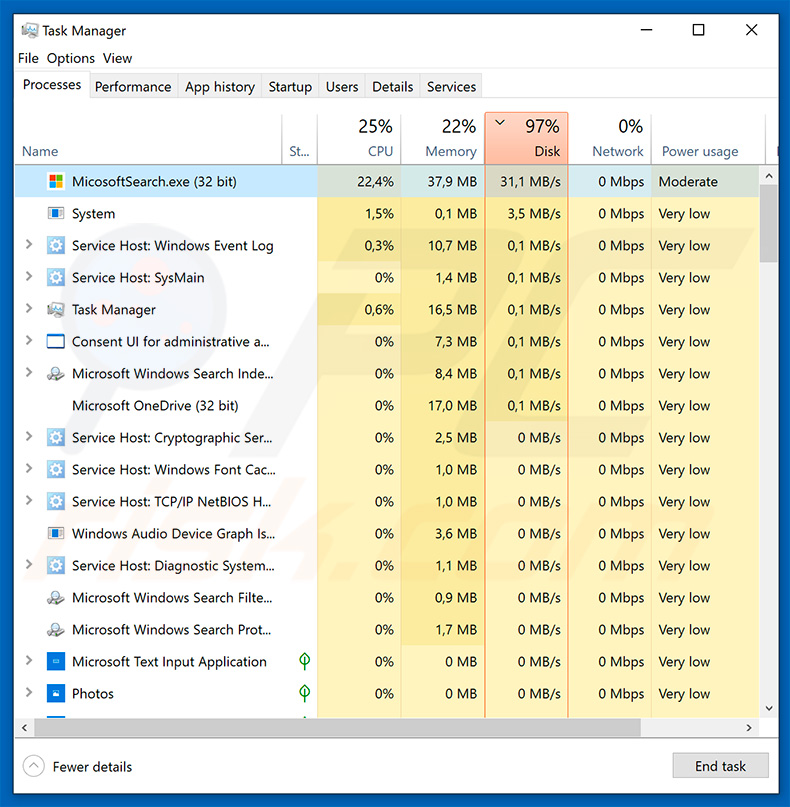The width and height of the screenshot is (790, 807).
Task: Click the Windows Font Cache gear icon
Action: pyautogui.click(x=56, y=469)
